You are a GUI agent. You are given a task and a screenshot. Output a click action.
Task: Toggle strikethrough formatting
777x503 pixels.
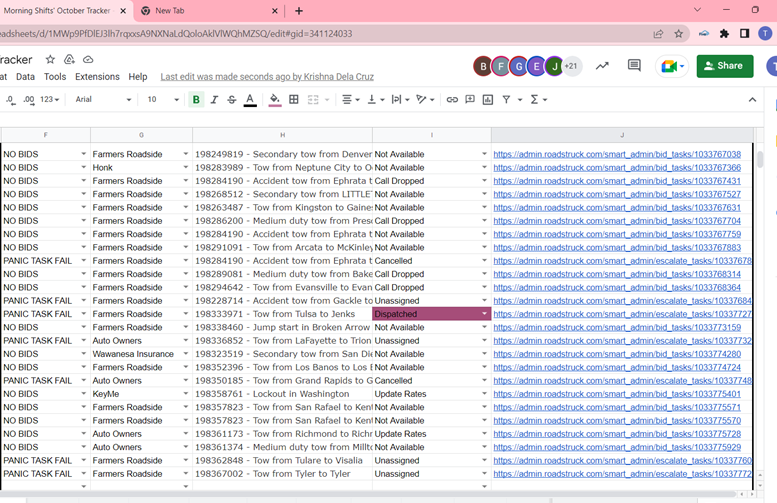(232, 100)
